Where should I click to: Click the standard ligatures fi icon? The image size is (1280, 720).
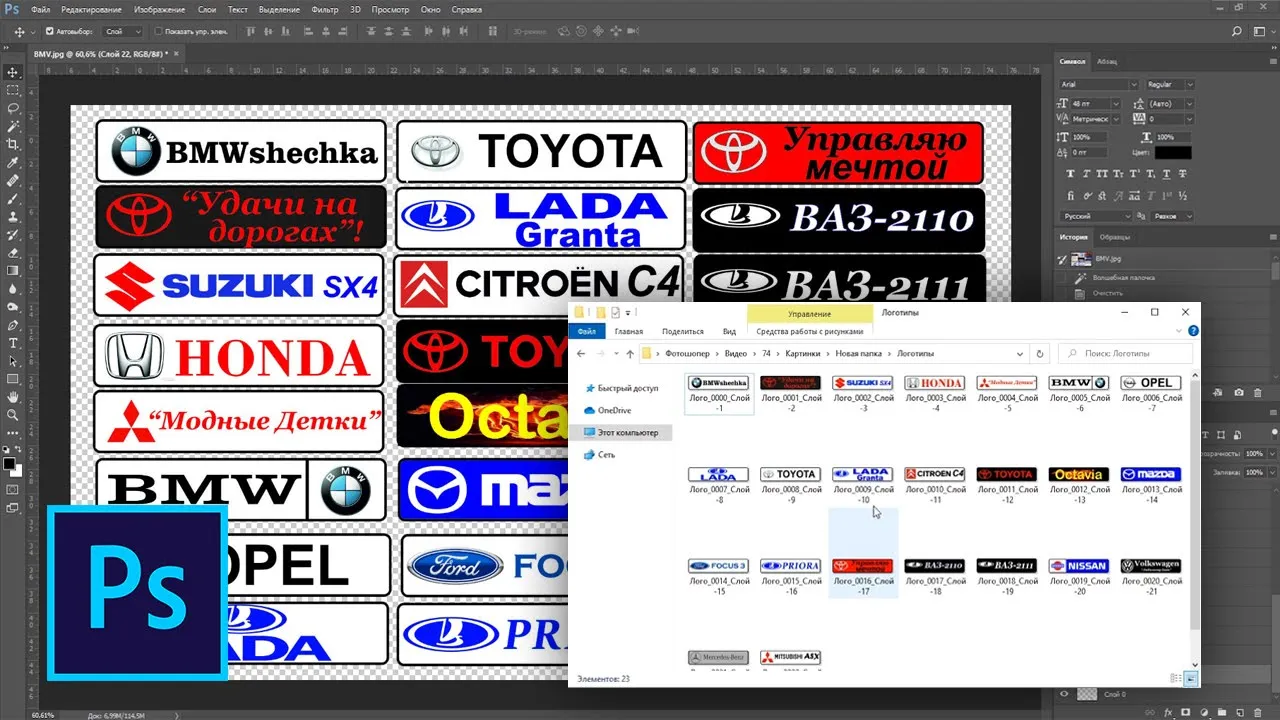click(1071, 197)
